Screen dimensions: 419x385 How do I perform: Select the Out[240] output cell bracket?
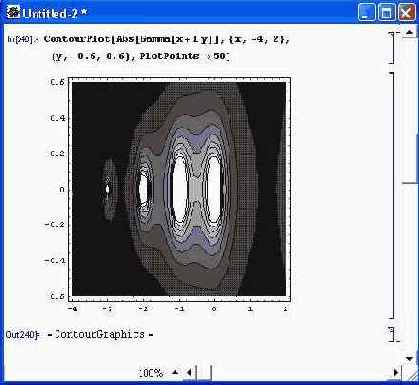coord(392,334)
